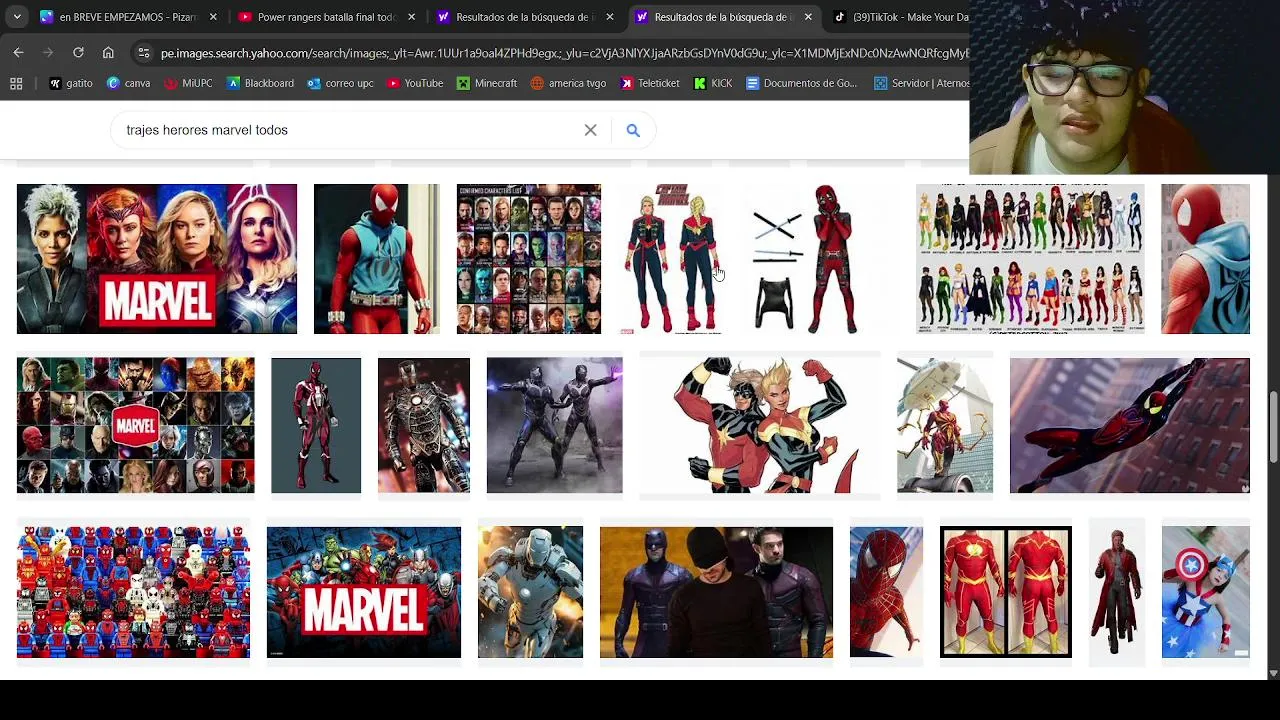This screenshot has height=720, width=1280.
Task: Click the scrollbar down arrow
Action: (x=1273, y=674)
